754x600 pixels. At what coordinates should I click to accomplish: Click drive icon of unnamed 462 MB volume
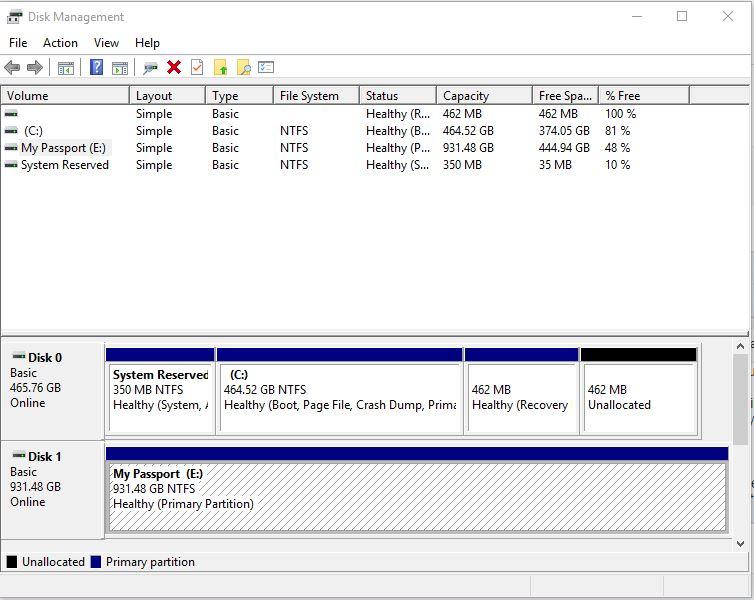tap(11, 114)
